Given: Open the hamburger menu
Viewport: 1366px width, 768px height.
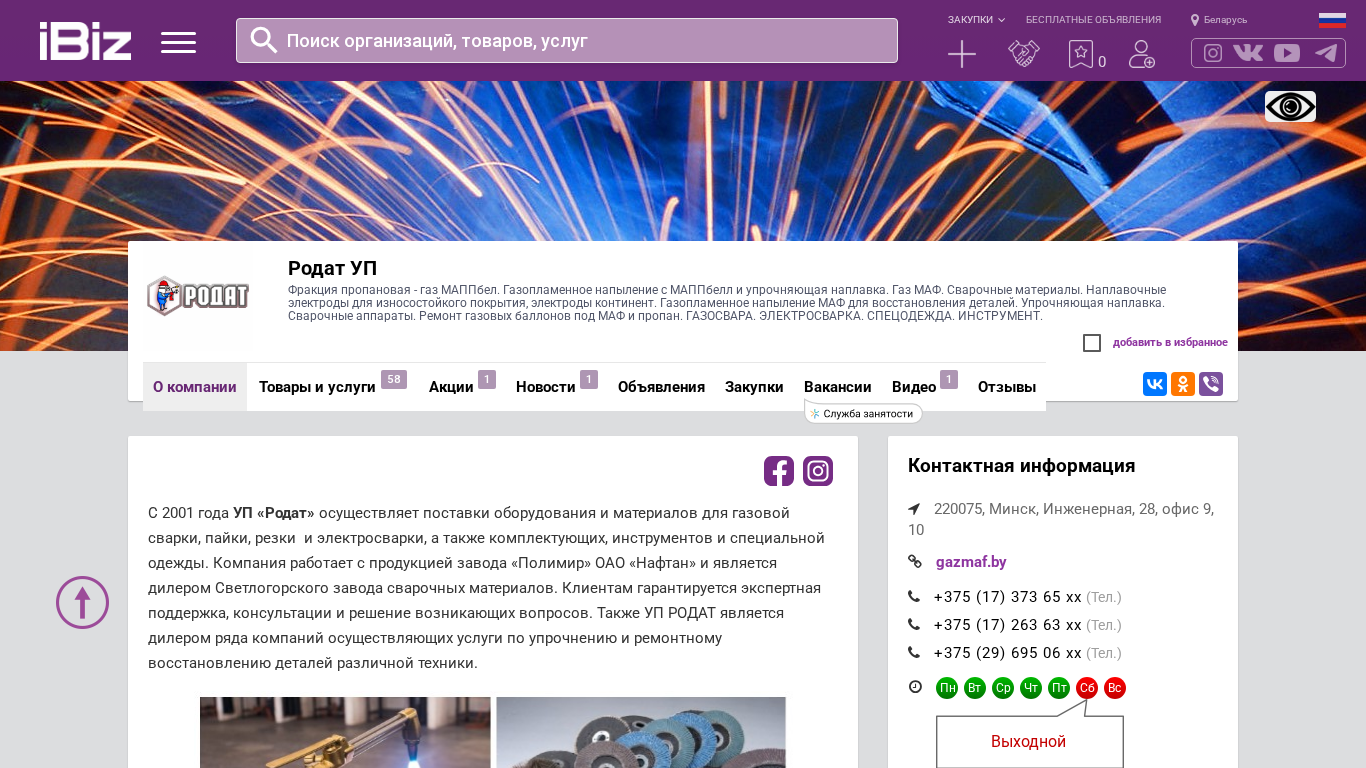Looking at the screenshot, I should click(178, 42).
